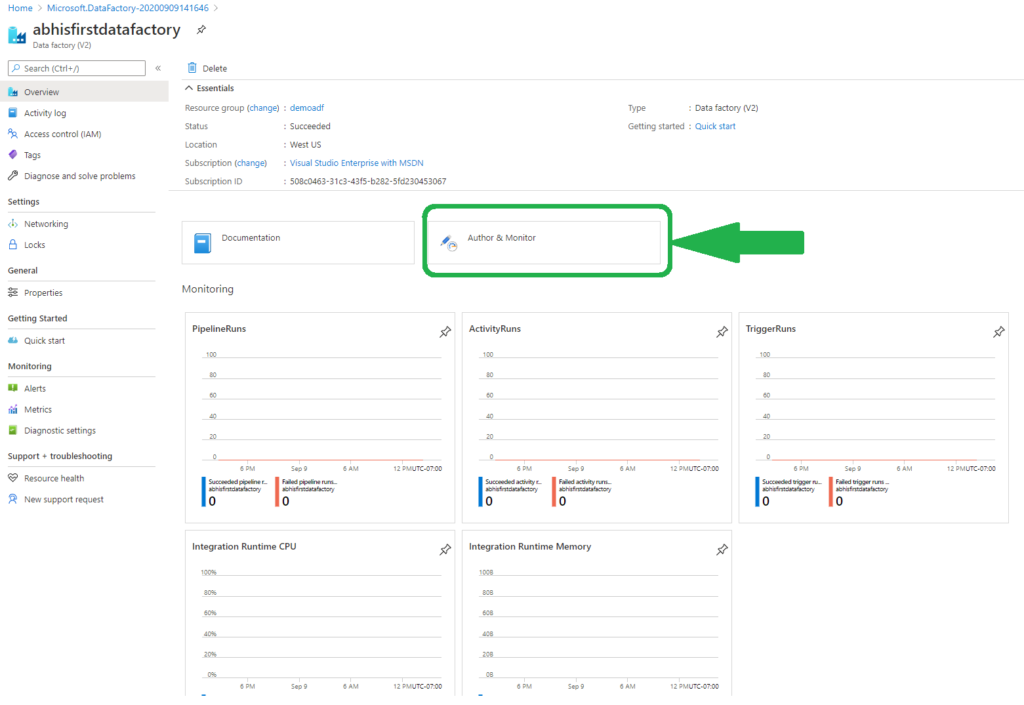Pin Integration Runtime CPU chart
Viewport: 1024px width, 705px height.
pyautogui.click(x=445, y=550)
